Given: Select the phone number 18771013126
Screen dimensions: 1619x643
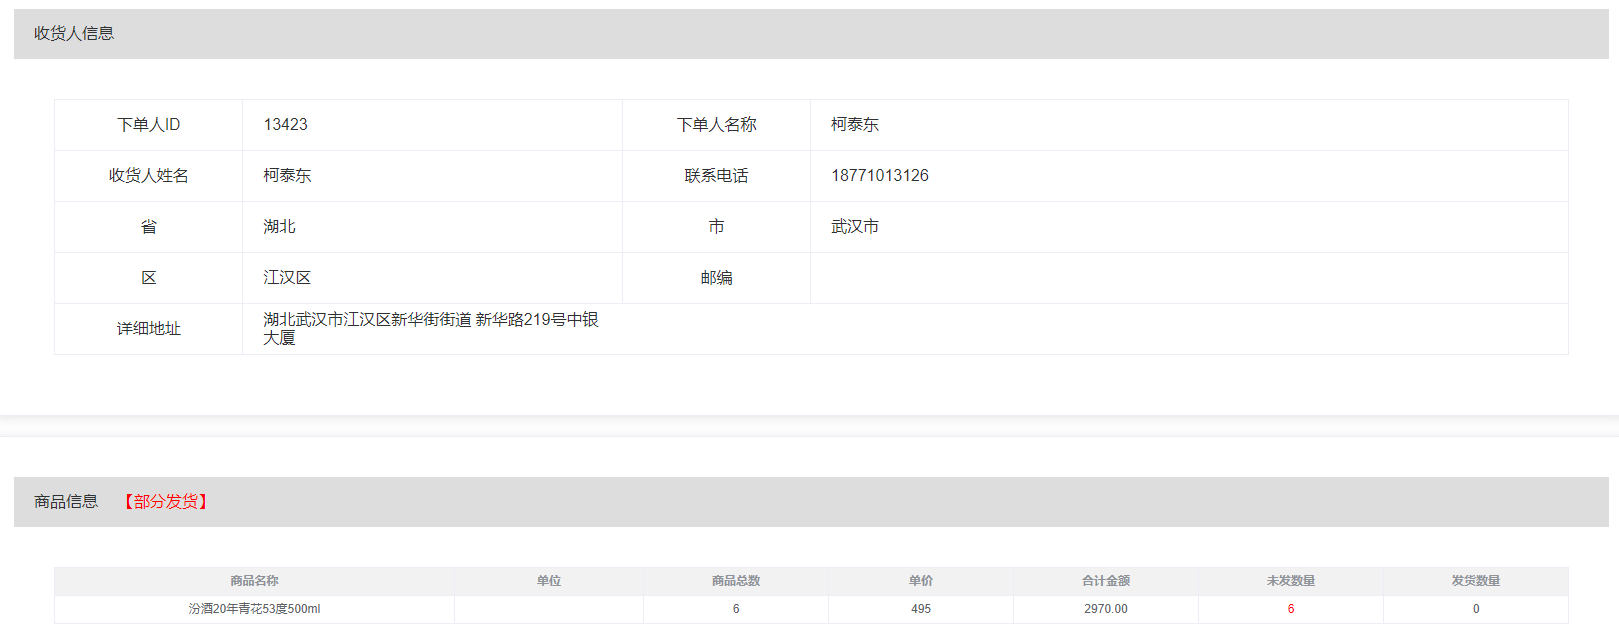Looking at the screenshot, I should pyautogui.click(x=879, y=176).
